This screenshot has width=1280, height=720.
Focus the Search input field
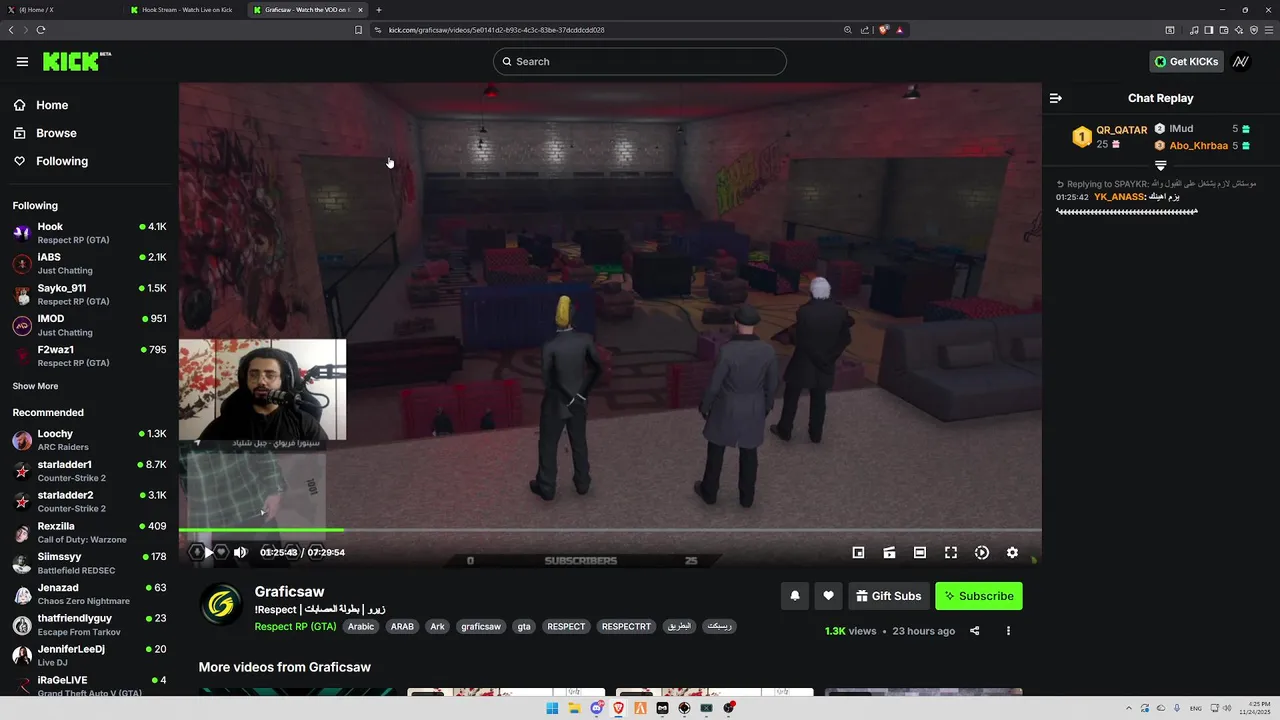click(x=640, y=62)
